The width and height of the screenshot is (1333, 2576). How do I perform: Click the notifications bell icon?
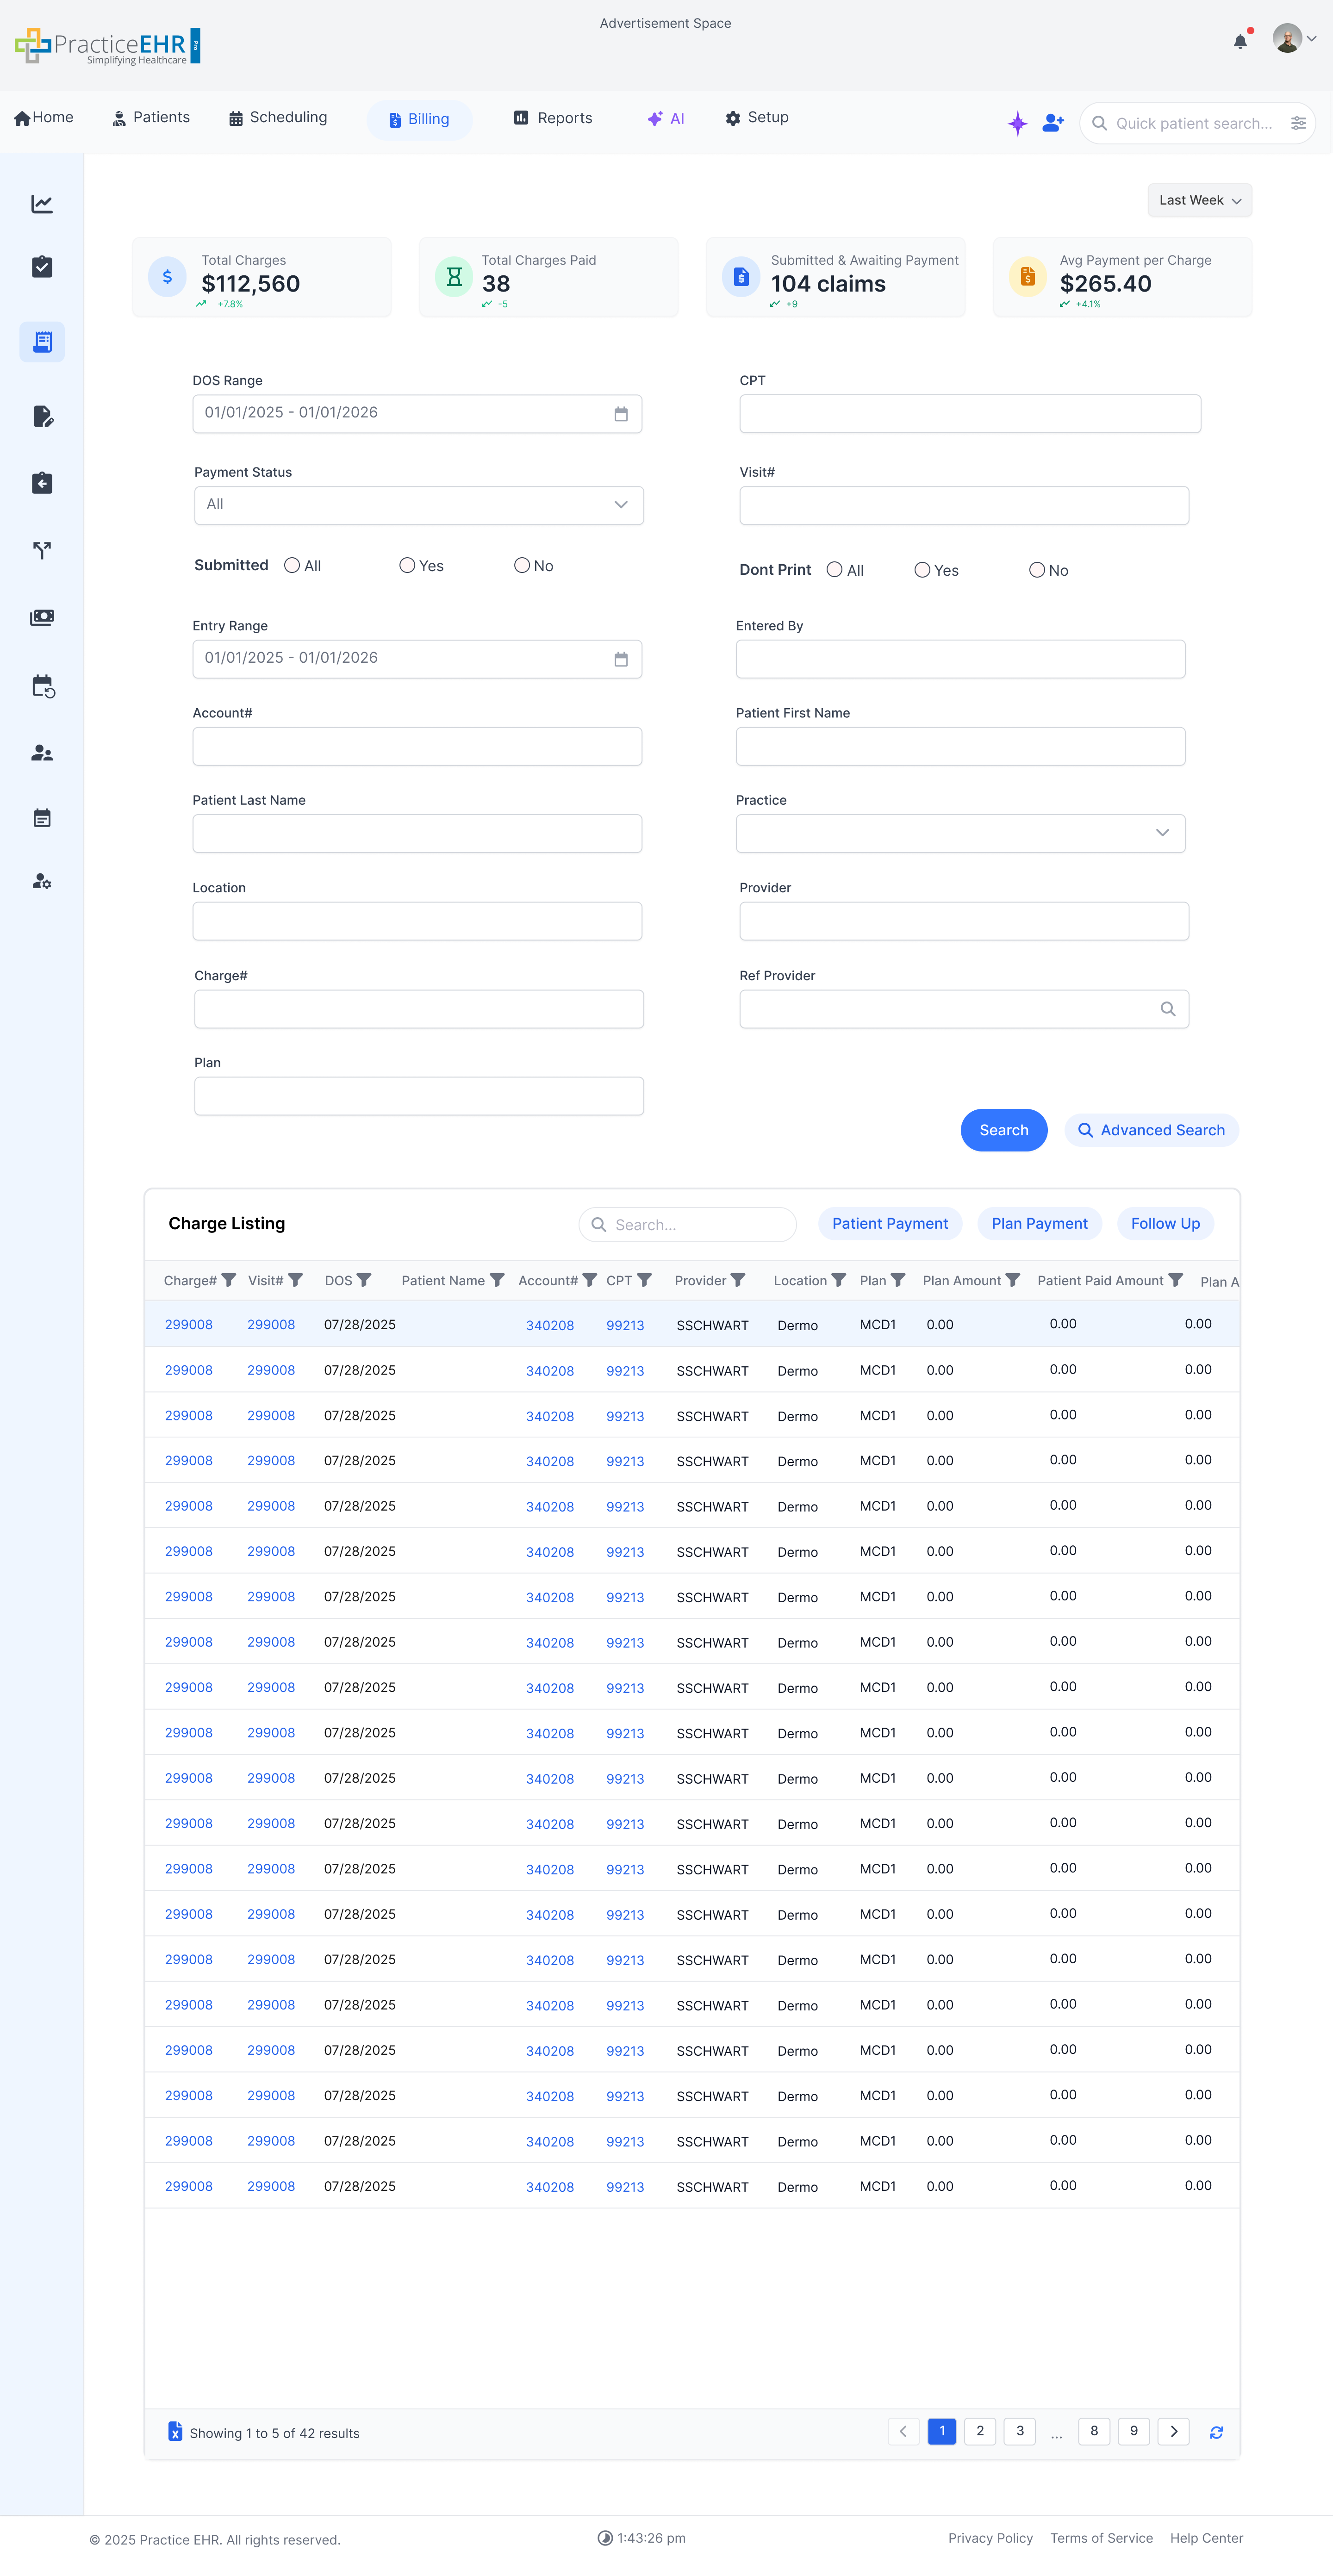point(1240,41)
